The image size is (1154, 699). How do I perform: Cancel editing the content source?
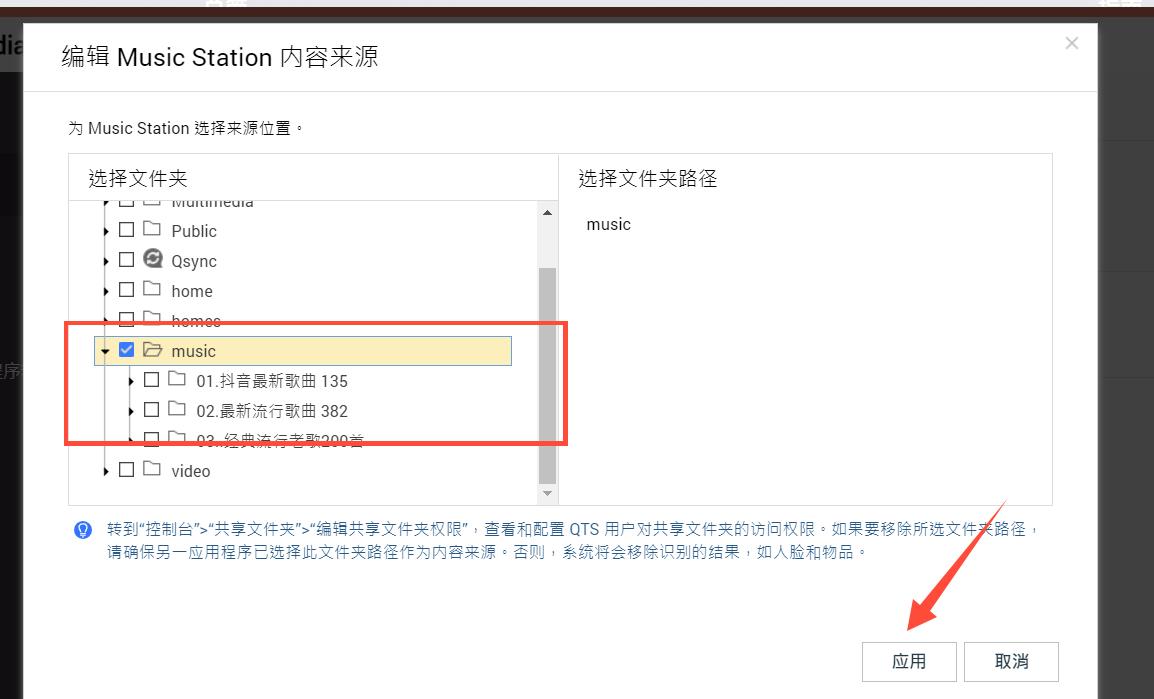[1010, 661]
